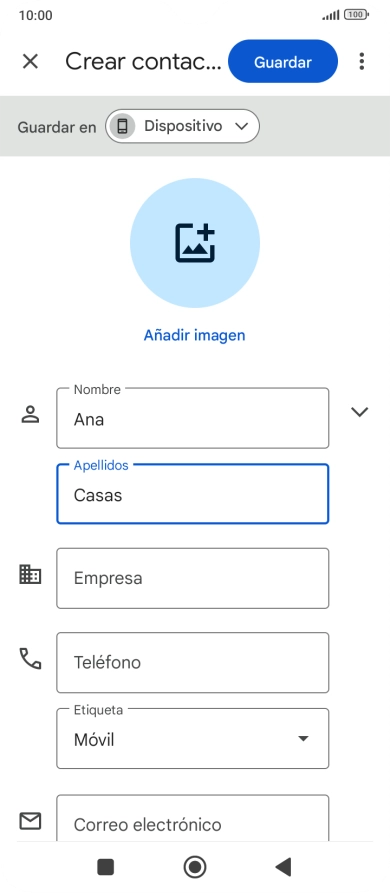Focus the Nombre field containing Ana
The height and width of the screenshot is (893, 390).
192,418
